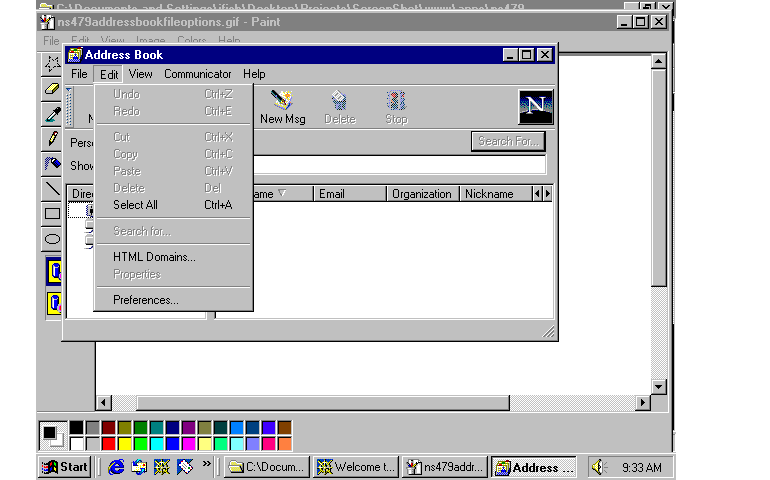Click the Netscape quick launch icon
The image size is (770, 480).
point(162,467)
